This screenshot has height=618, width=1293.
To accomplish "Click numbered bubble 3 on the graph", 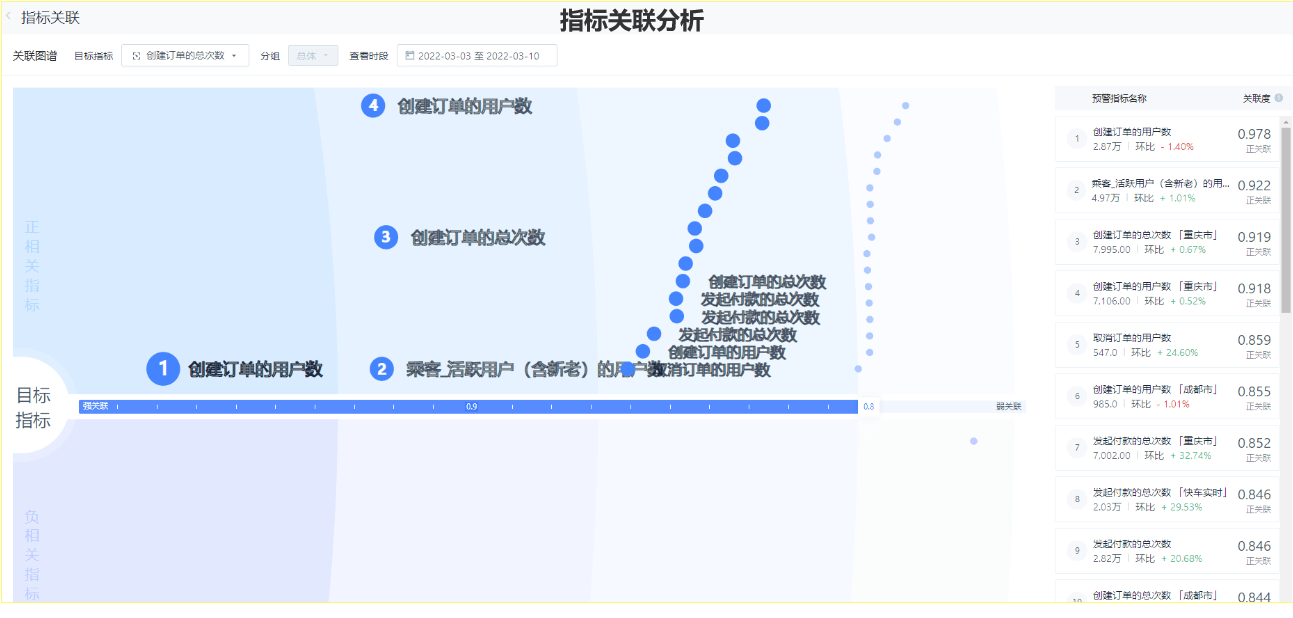I will point(386,237).
